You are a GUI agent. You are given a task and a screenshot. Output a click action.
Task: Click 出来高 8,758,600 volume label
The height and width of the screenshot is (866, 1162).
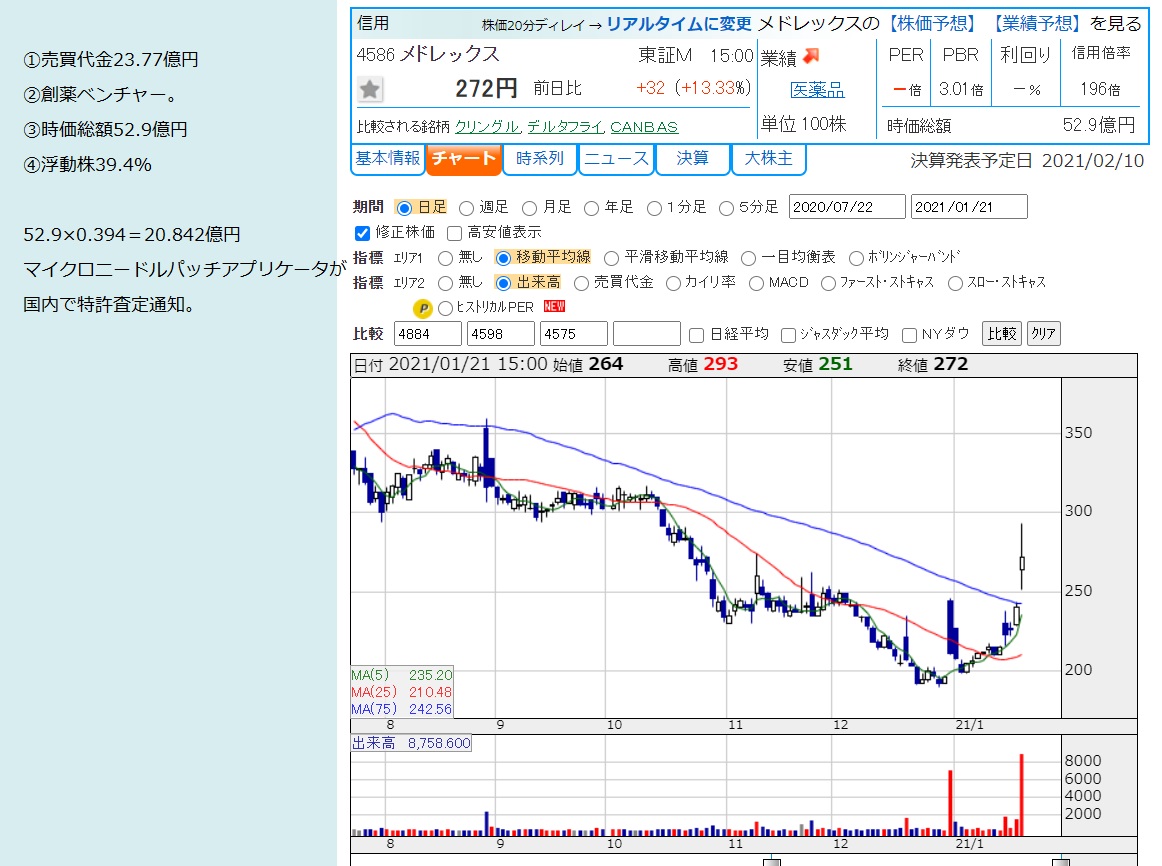[x=411, y=743]
